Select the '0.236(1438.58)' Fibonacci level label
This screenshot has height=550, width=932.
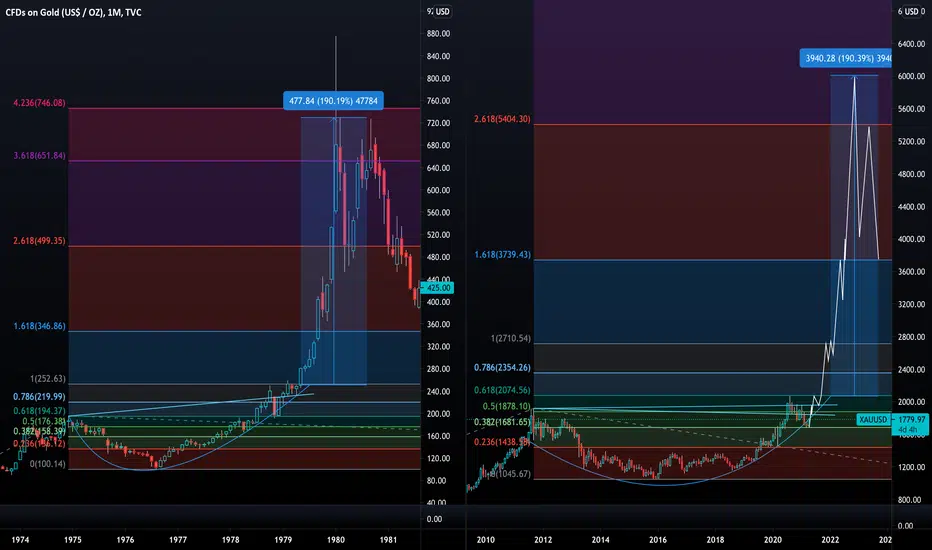[x=502, y=442]
